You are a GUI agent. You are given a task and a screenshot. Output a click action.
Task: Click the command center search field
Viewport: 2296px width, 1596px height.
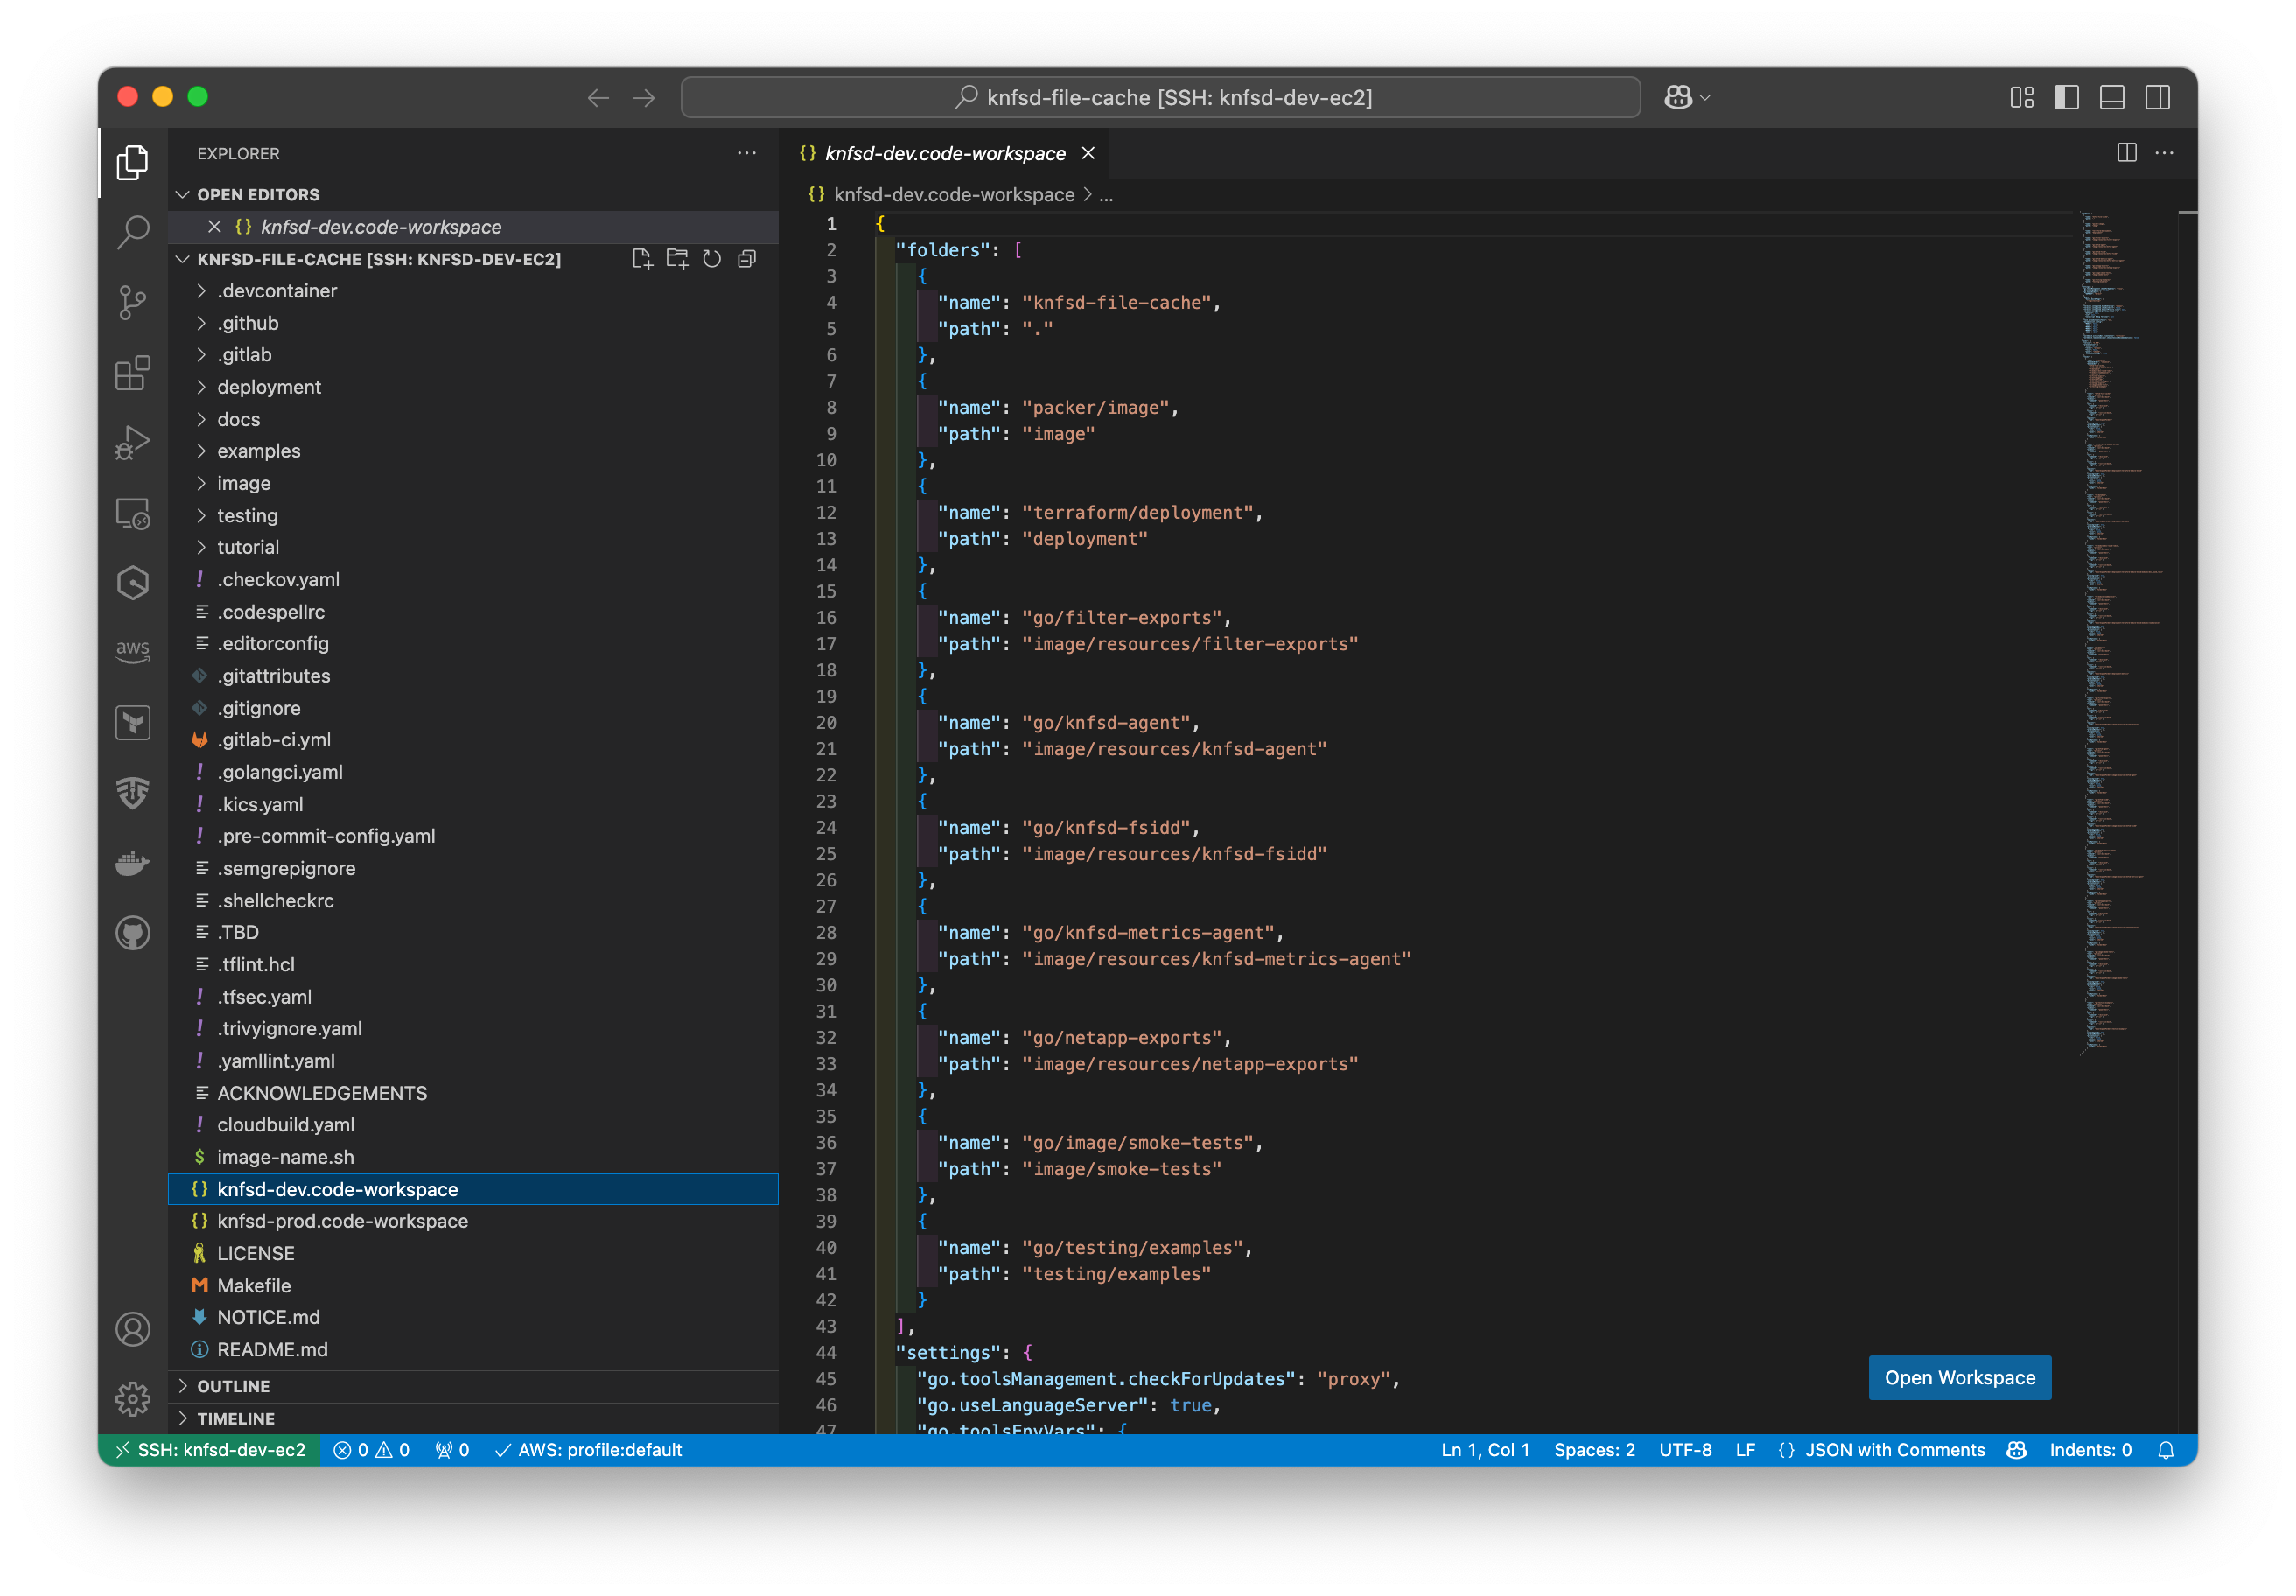click(x=1160, y=97)
